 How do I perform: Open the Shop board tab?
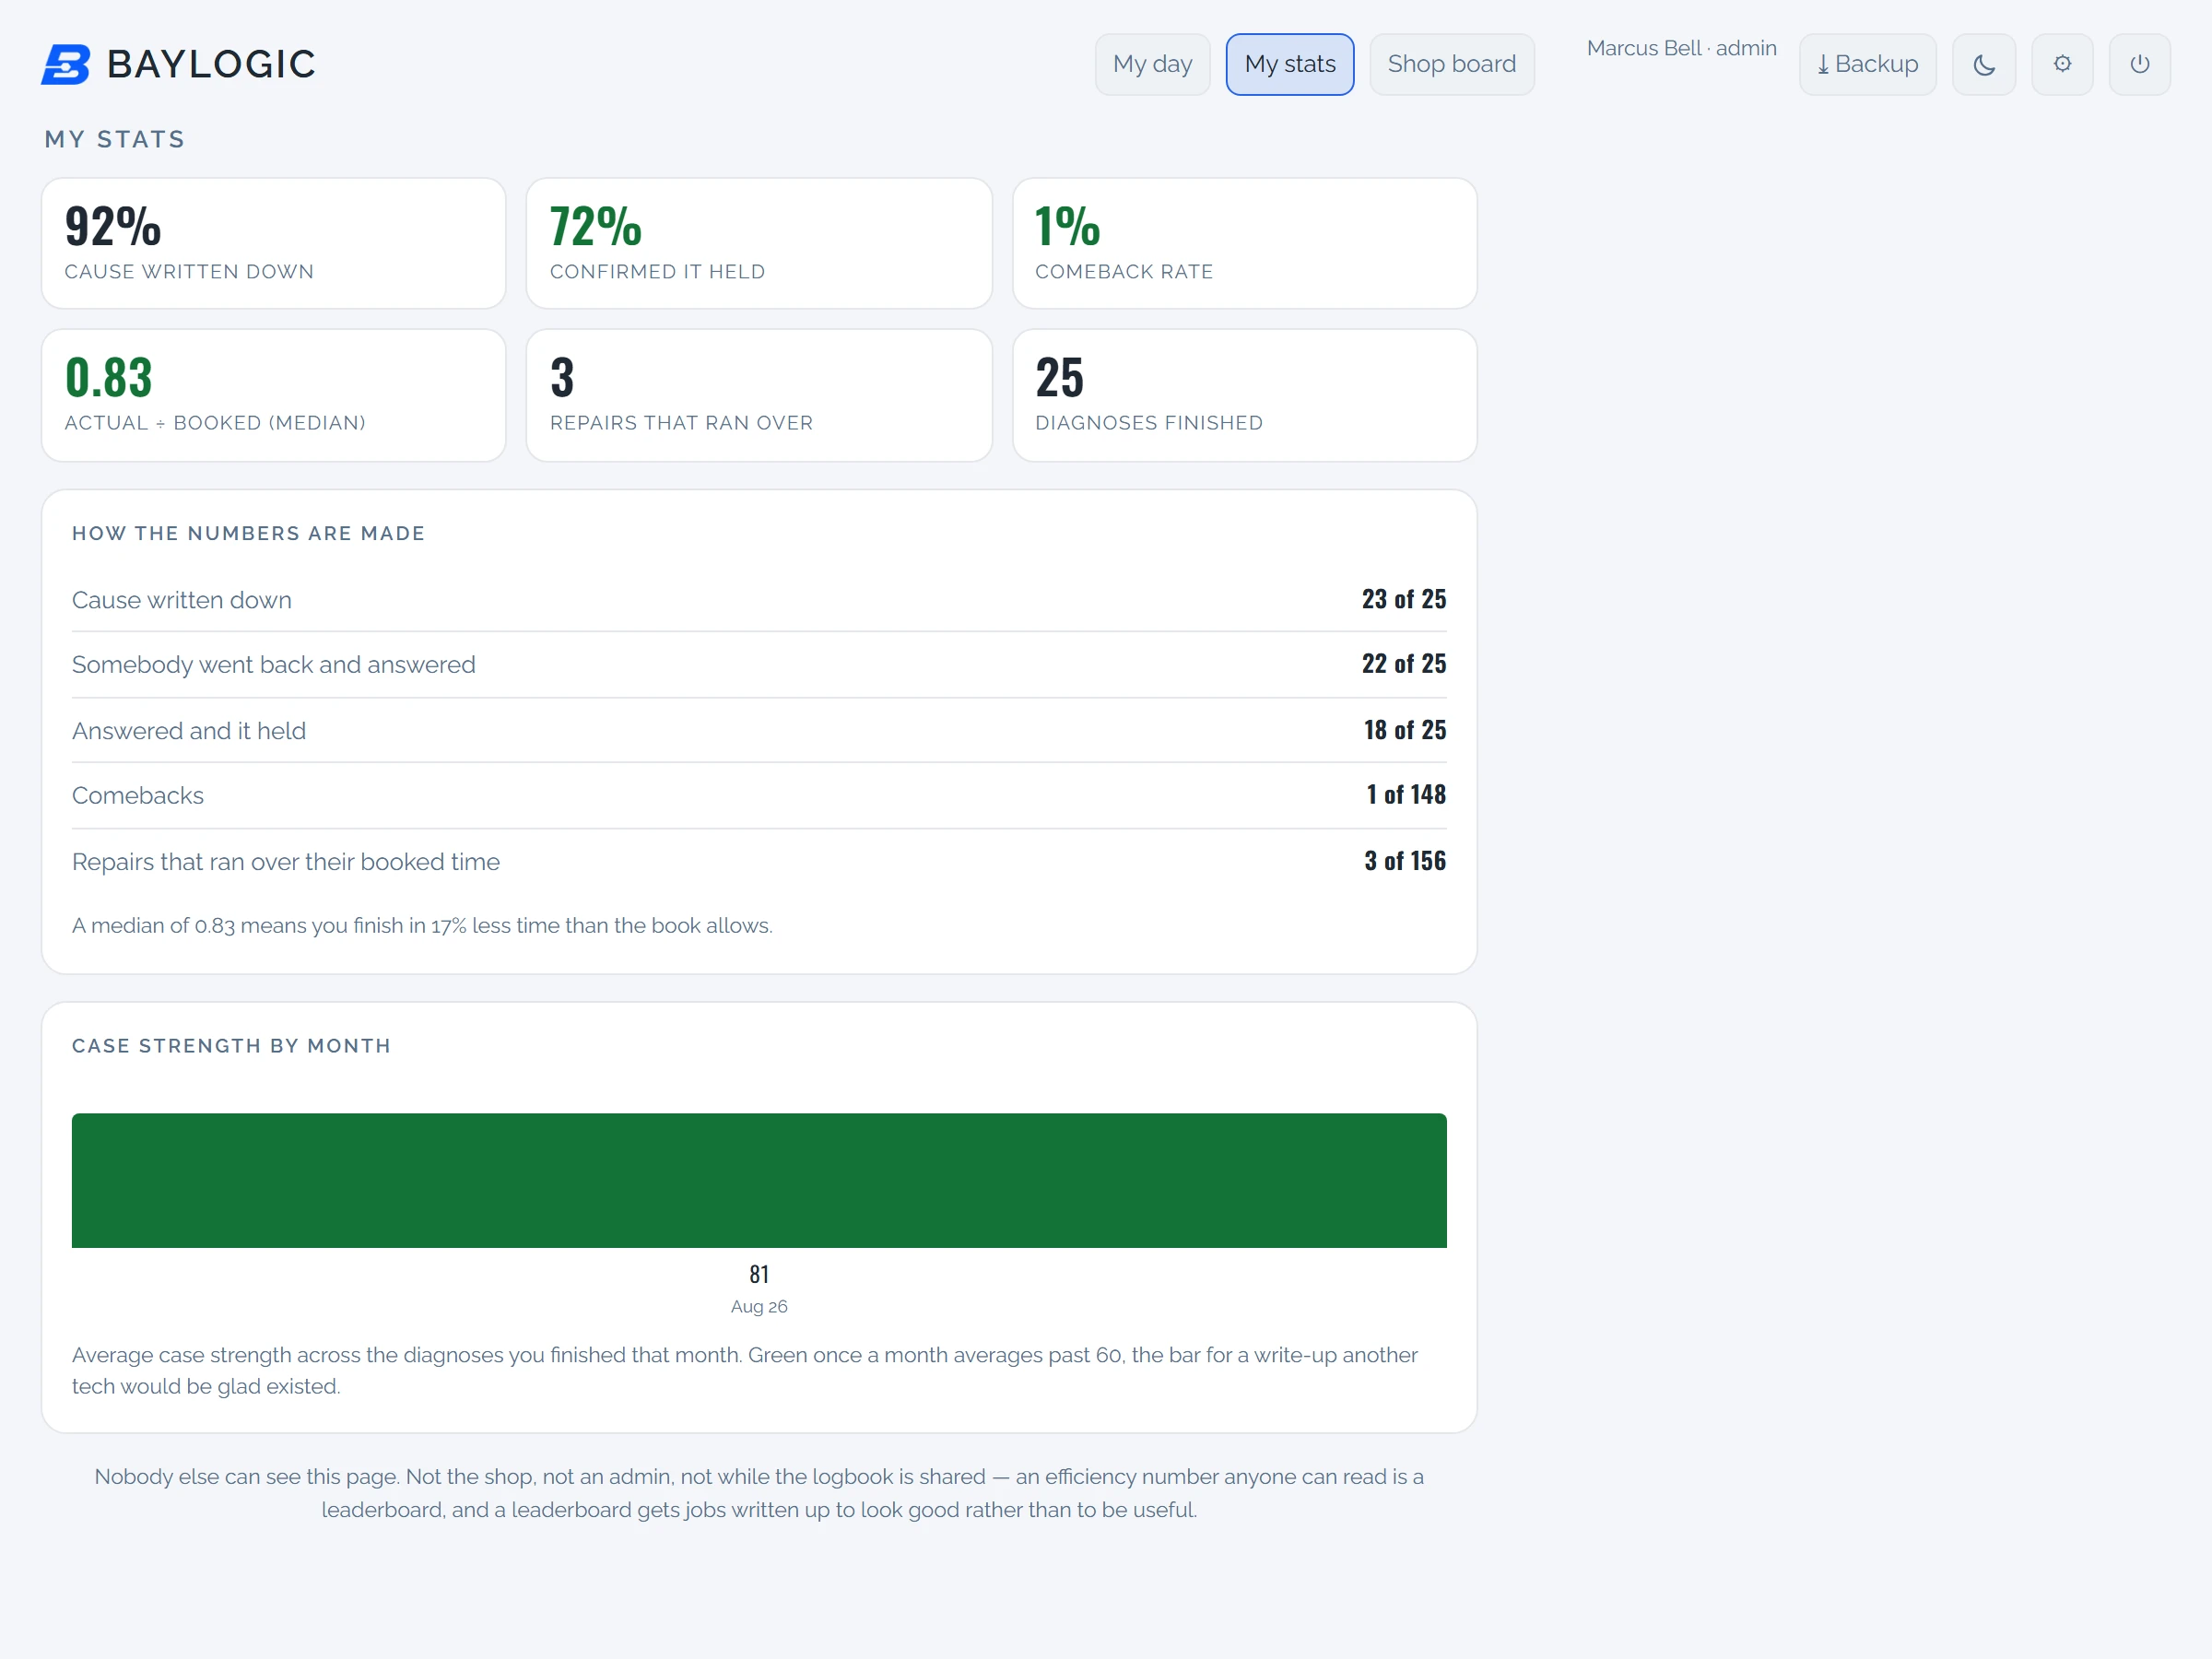[1451, 64]
